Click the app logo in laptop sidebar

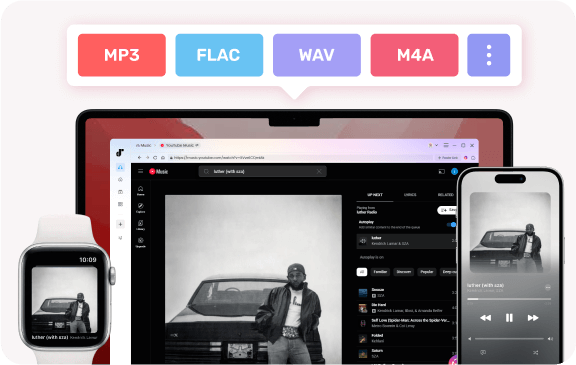click(120, 152)
